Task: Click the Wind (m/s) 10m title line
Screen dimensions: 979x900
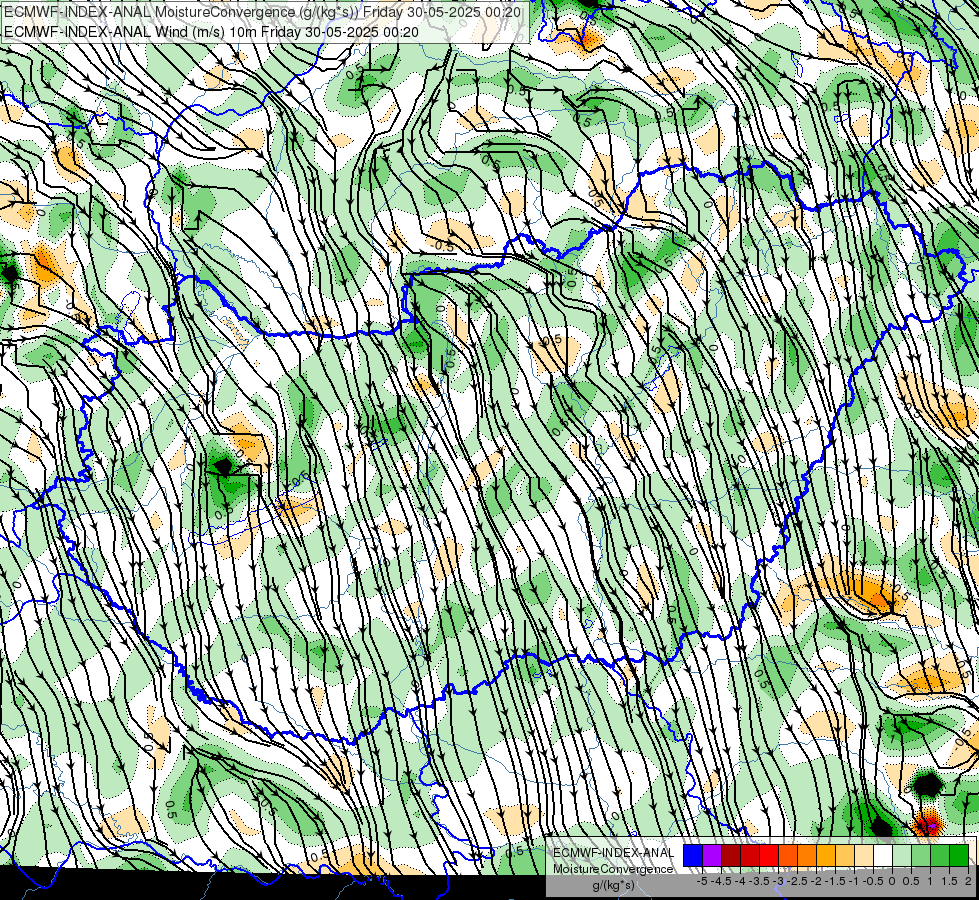Action: (x=211, y=32)
